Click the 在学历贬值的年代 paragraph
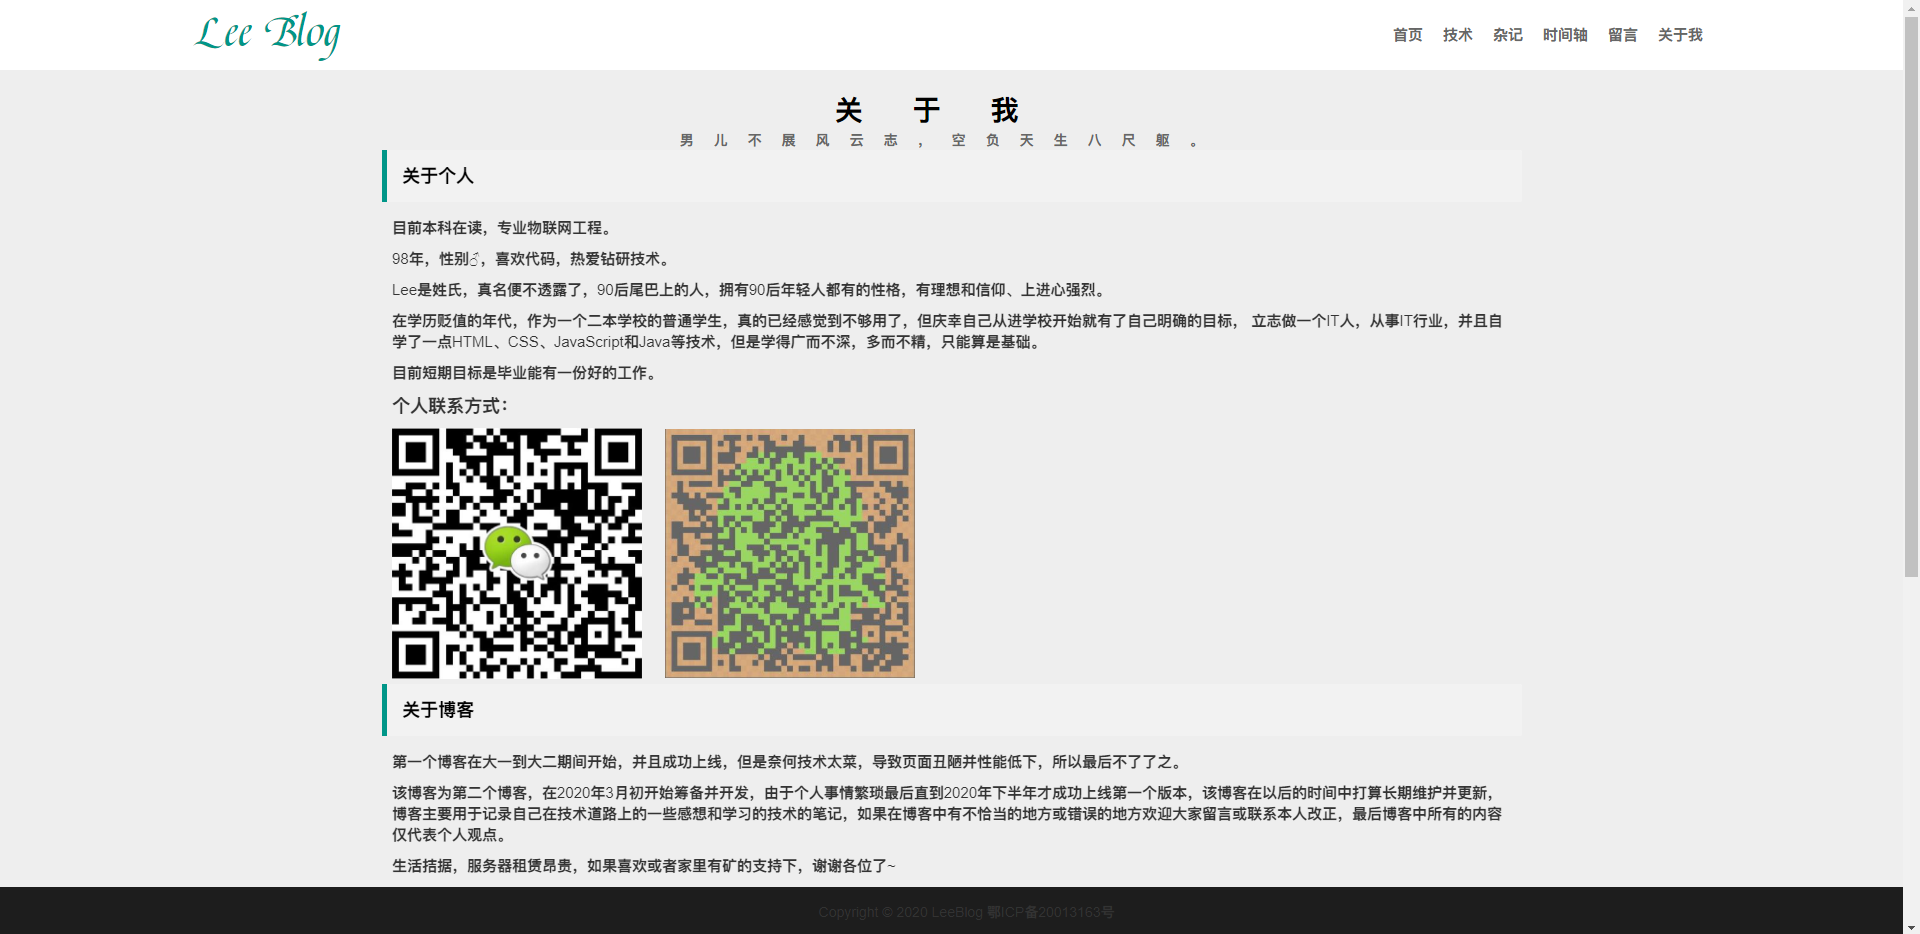1920x934 pixels. [x=947, y=331]
